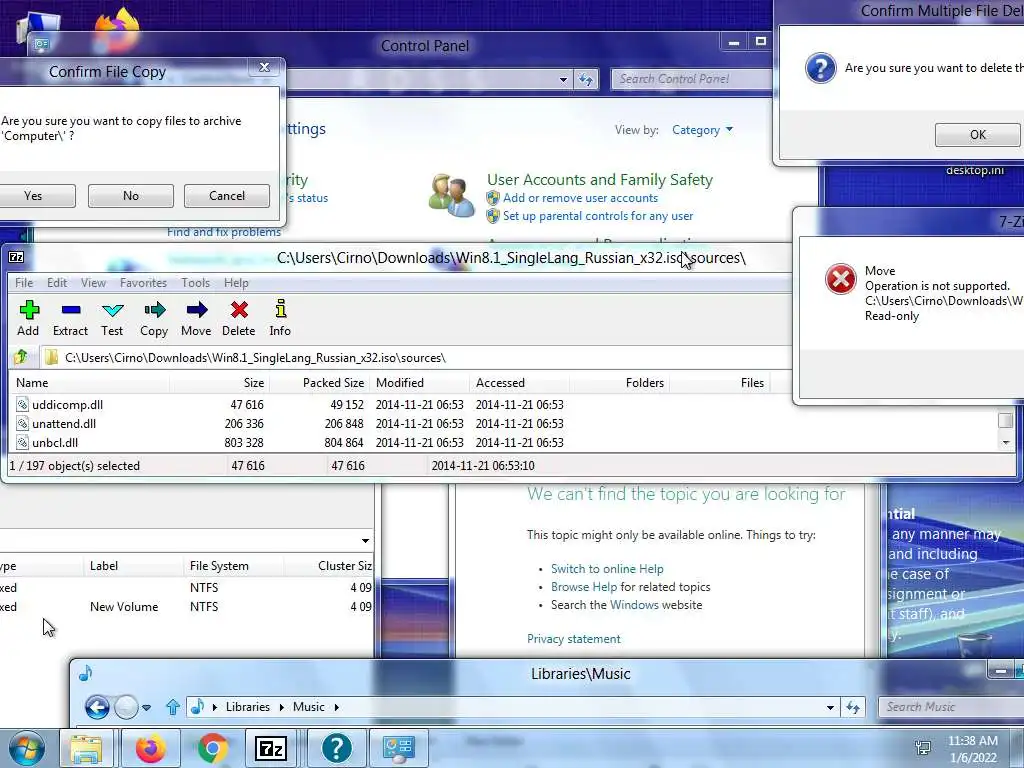Click Forward arrow in Libraries\Music window
1024x768 pixels.
126,707
